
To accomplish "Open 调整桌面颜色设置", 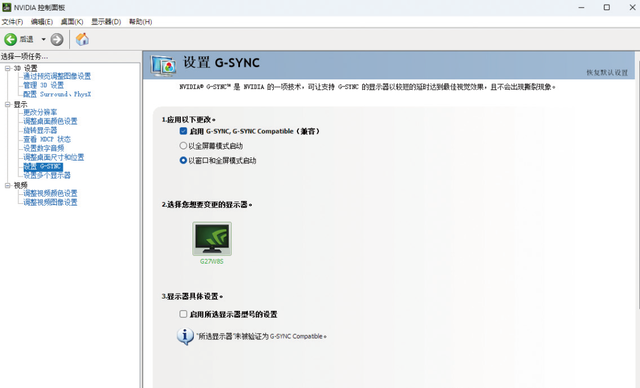I will (x=50, y=121).
